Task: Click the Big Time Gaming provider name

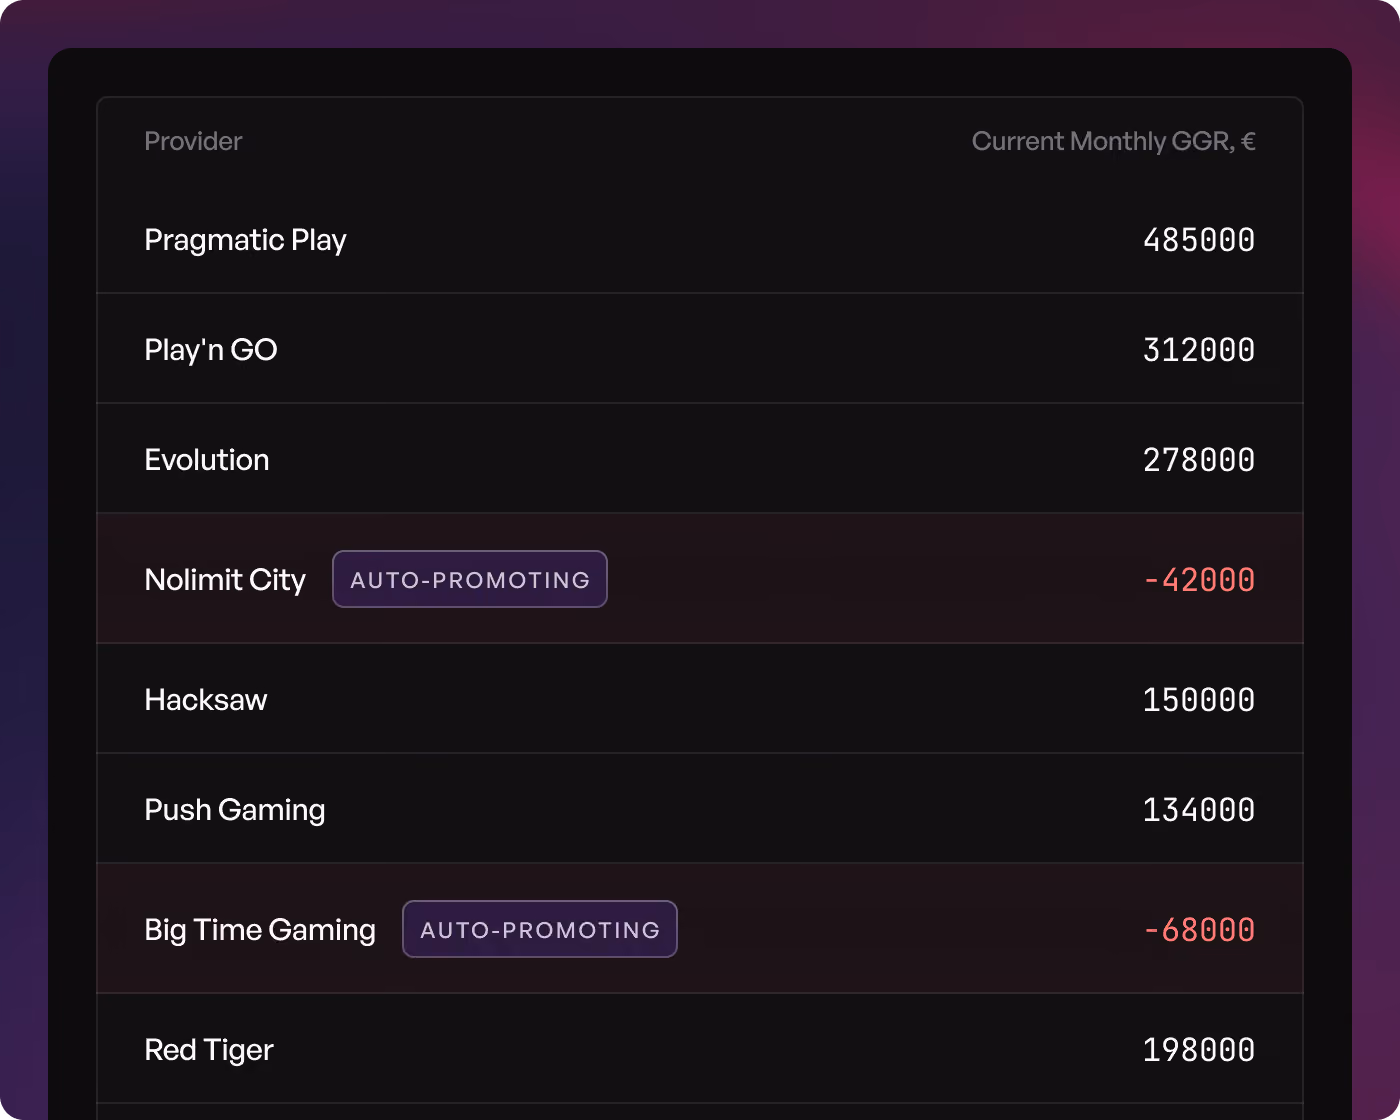Action: click(260, 930)
